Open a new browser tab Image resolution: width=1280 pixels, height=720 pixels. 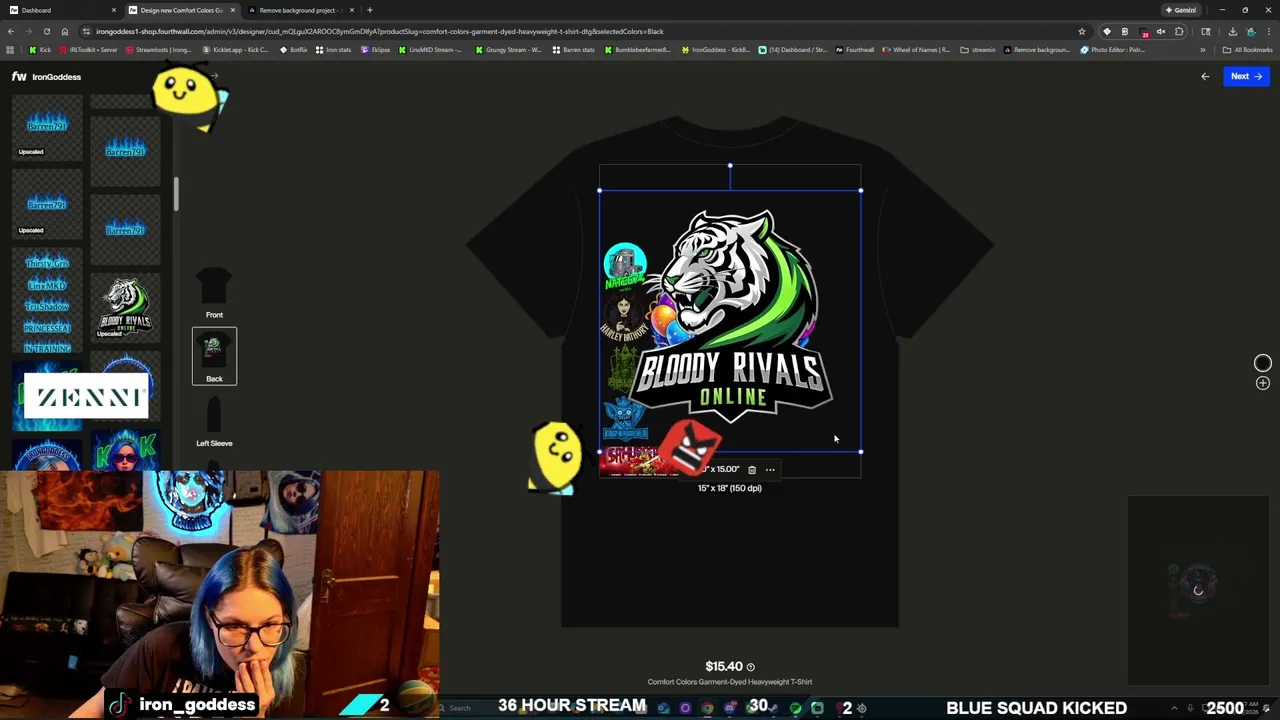(x=370, y=10)
